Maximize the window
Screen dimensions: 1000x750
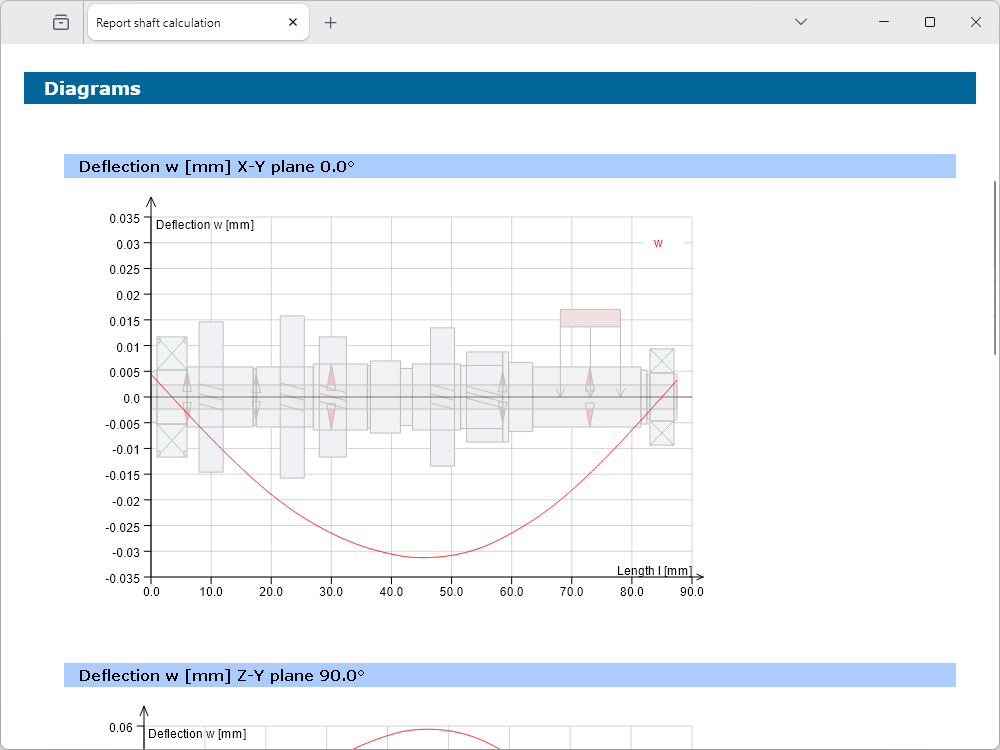930,22
